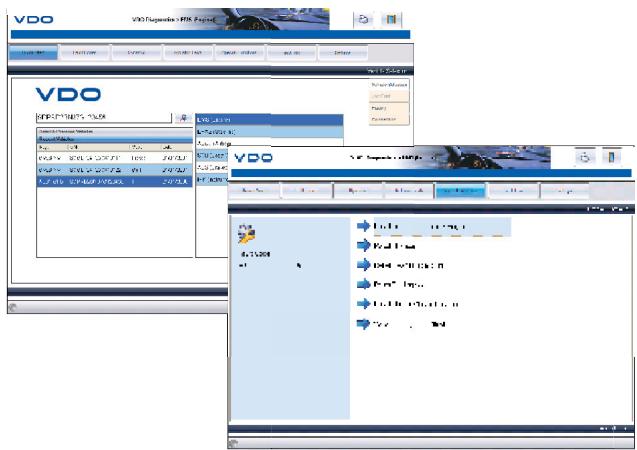Click the book icon in the back window header
Viewport: 637px width, 450px height.
point(391,19)
